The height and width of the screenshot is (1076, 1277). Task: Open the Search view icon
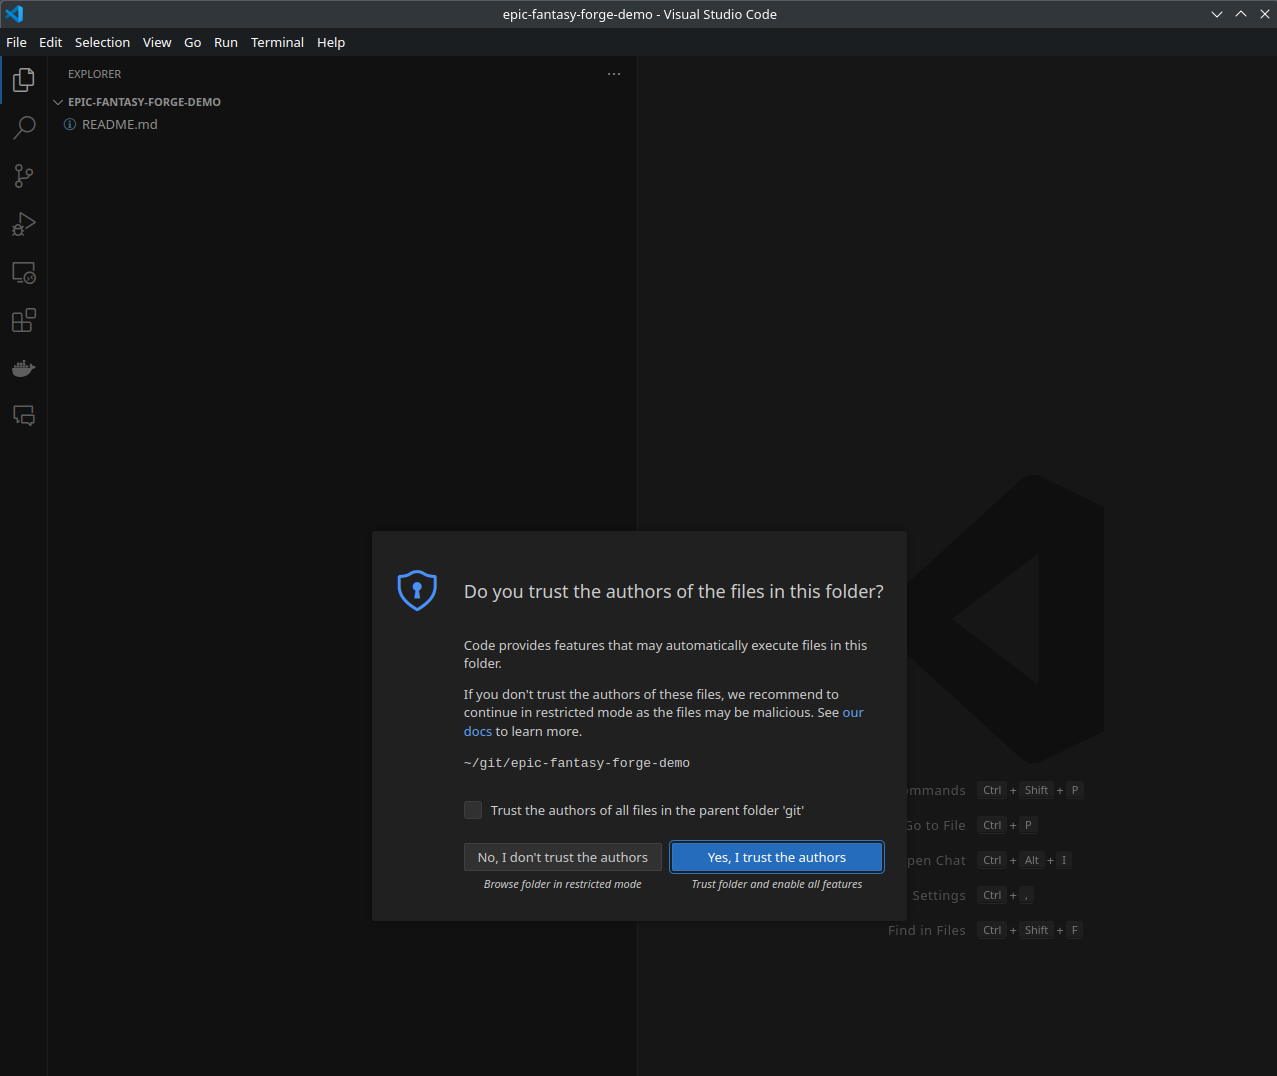[x=24, y=128]
